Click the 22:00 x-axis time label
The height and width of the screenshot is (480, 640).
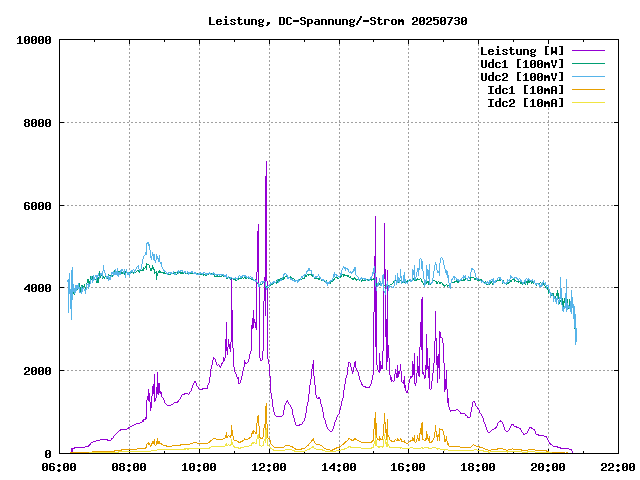click(617, 467)
